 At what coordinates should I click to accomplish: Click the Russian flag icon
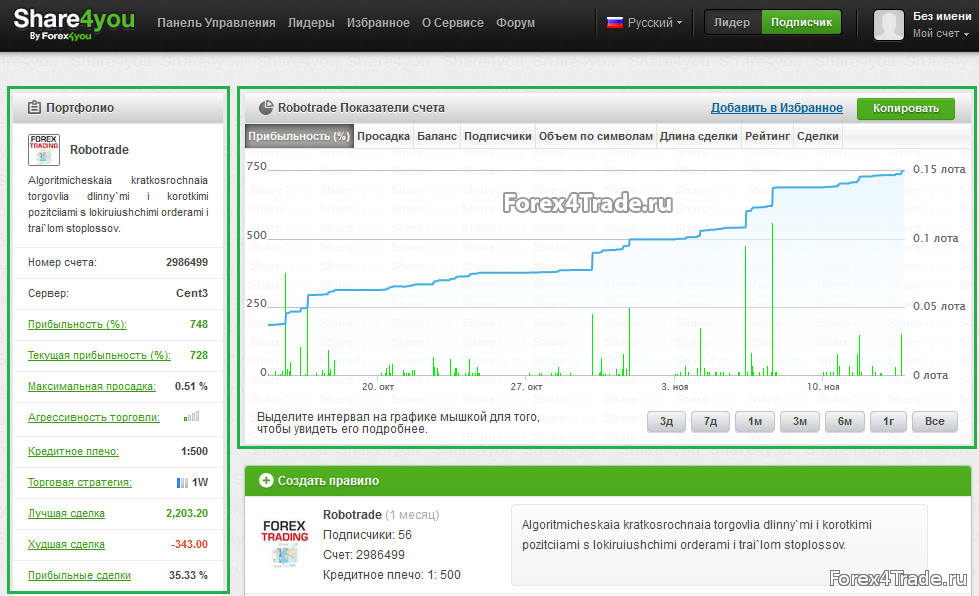[615, 22]
